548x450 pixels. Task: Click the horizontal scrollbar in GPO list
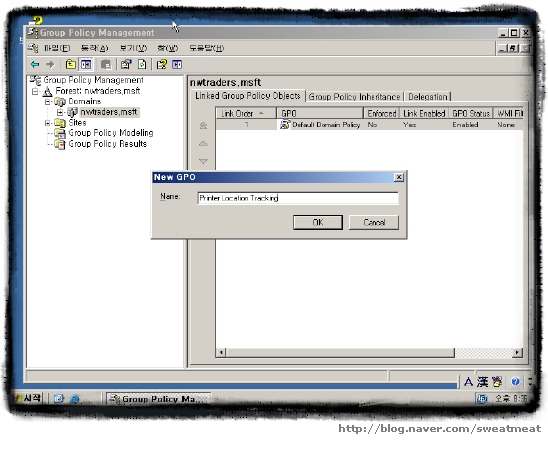click(x=369, y=353)
